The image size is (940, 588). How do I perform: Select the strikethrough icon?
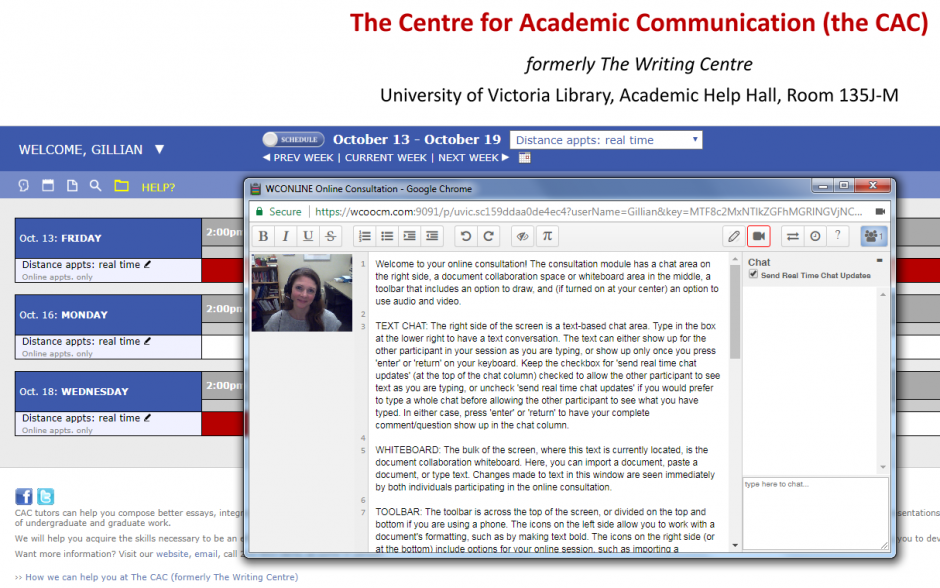coord(330,236)
